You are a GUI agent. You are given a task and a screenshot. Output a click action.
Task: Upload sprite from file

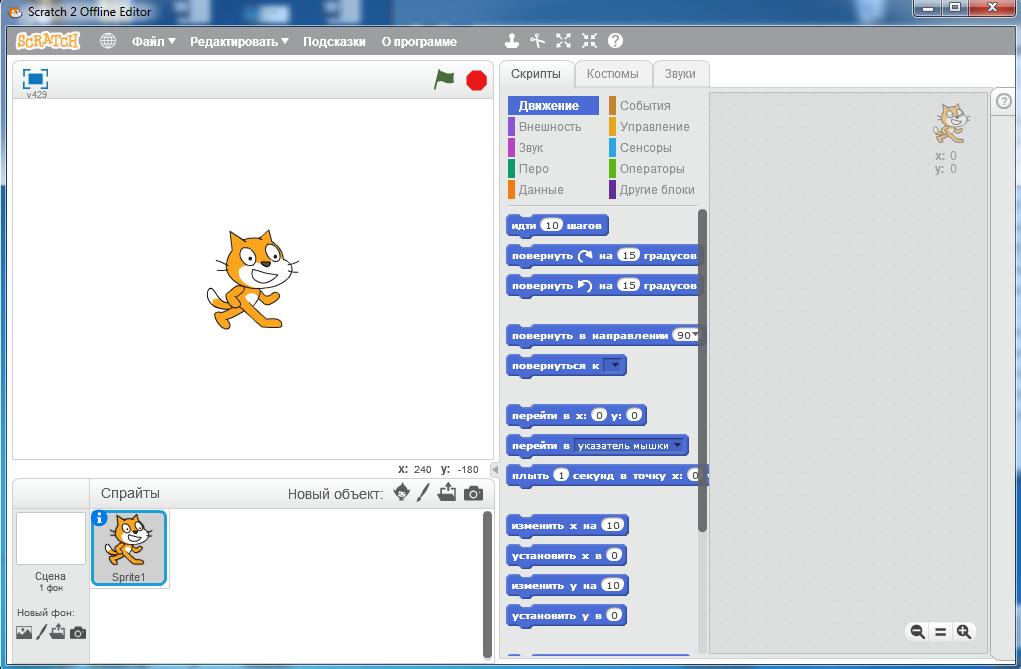point(447,493)
